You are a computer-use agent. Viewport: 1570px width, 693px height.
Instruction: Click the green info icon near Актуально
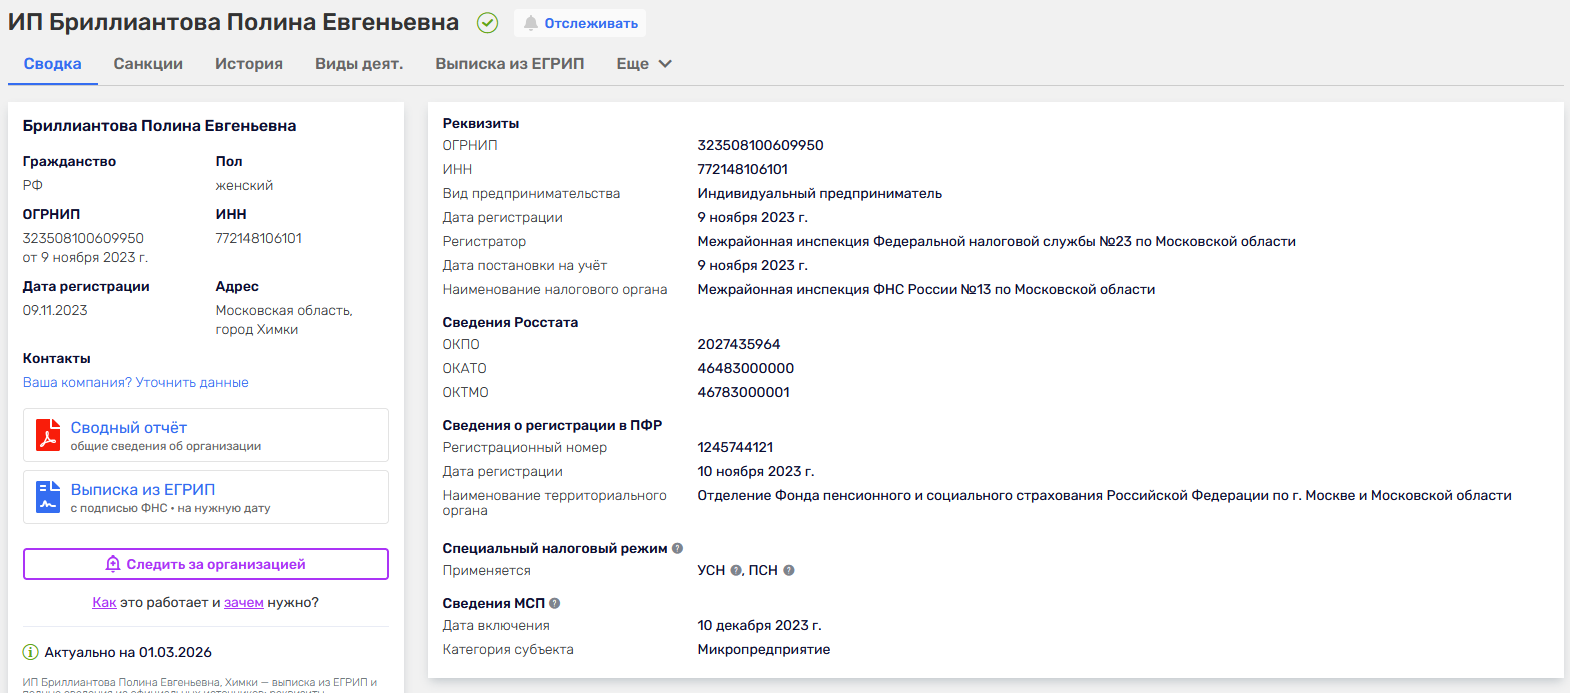click(31, 652)
